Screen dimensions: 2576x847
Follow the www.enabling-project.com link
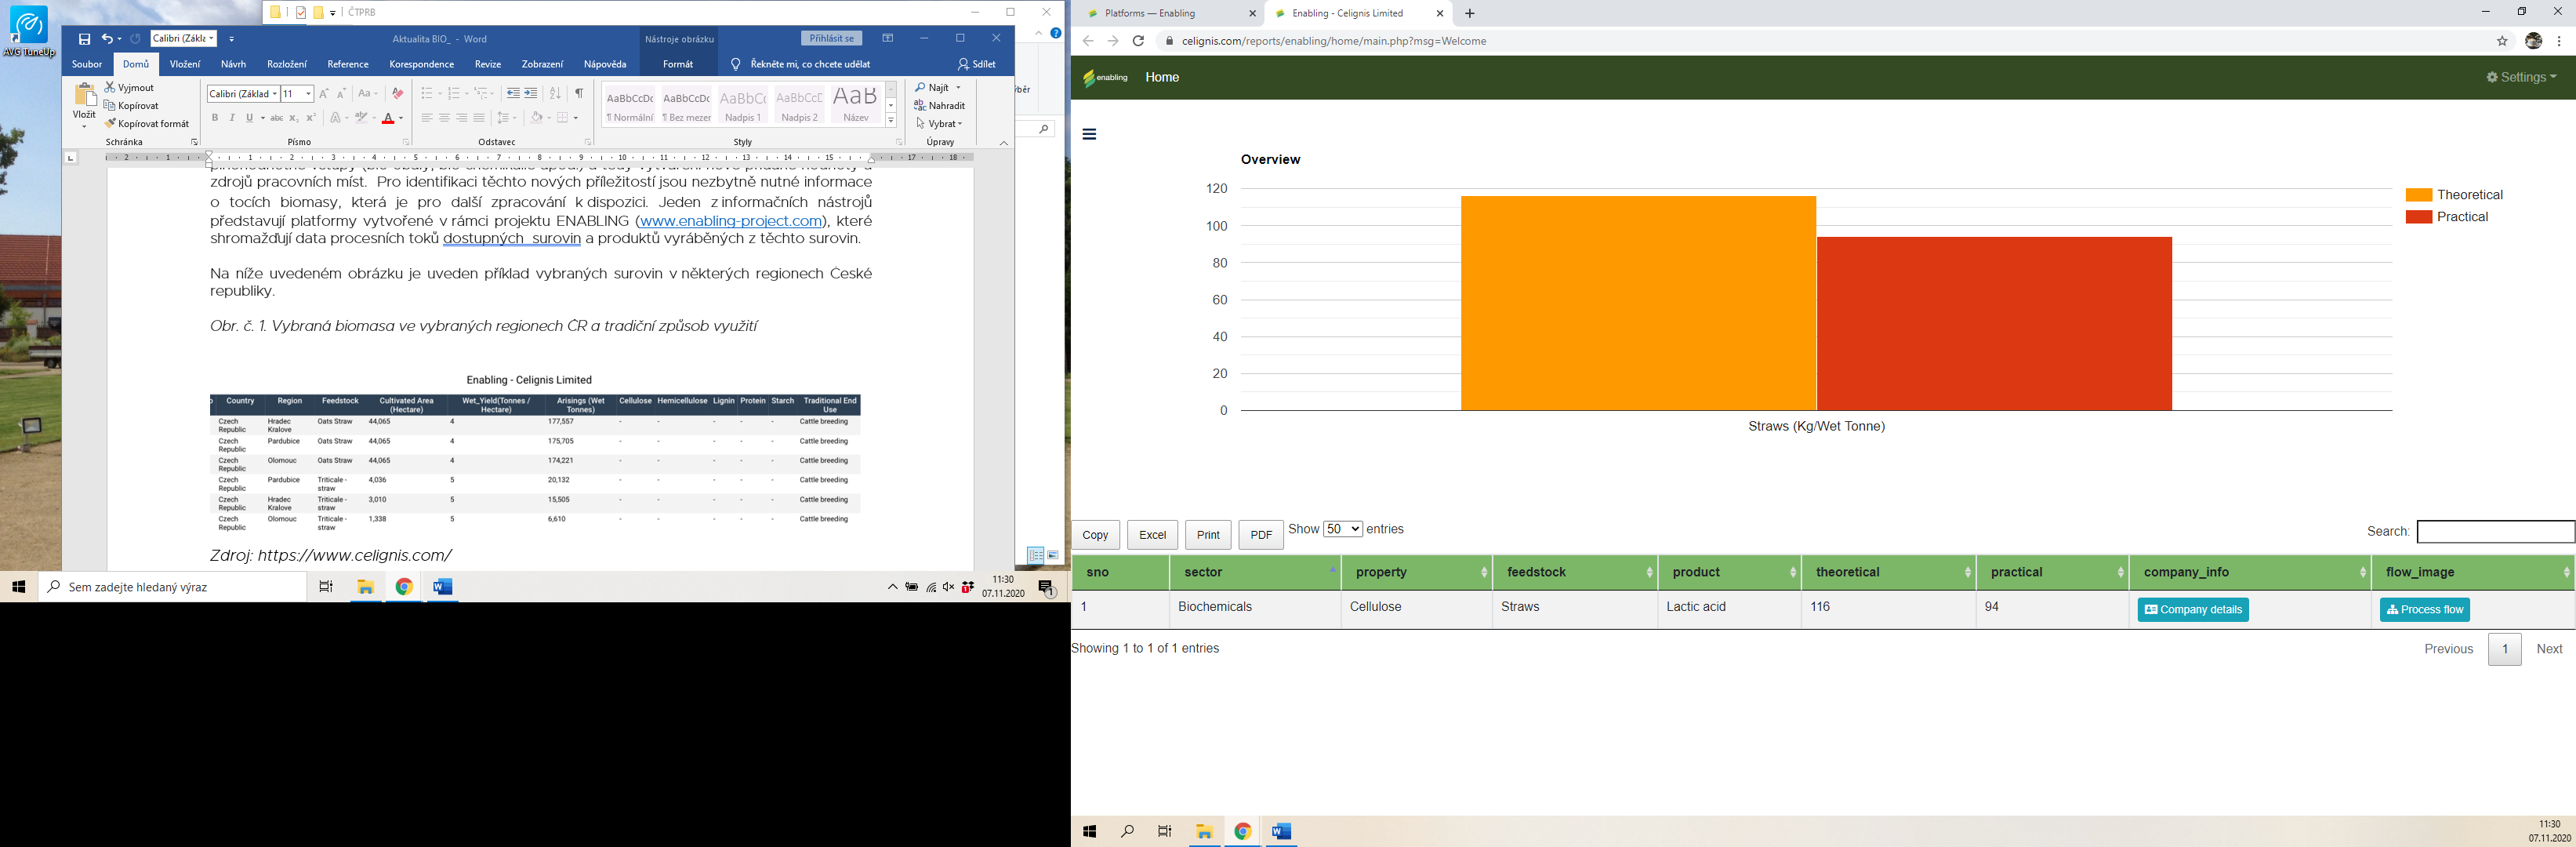[731, 221]
